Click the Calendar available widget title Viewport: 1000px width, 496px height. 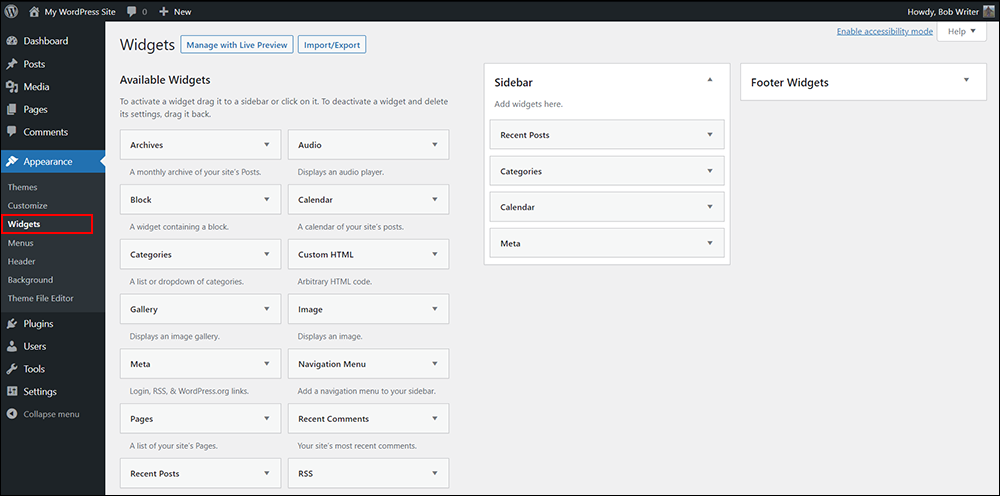(x=315, y=200)
